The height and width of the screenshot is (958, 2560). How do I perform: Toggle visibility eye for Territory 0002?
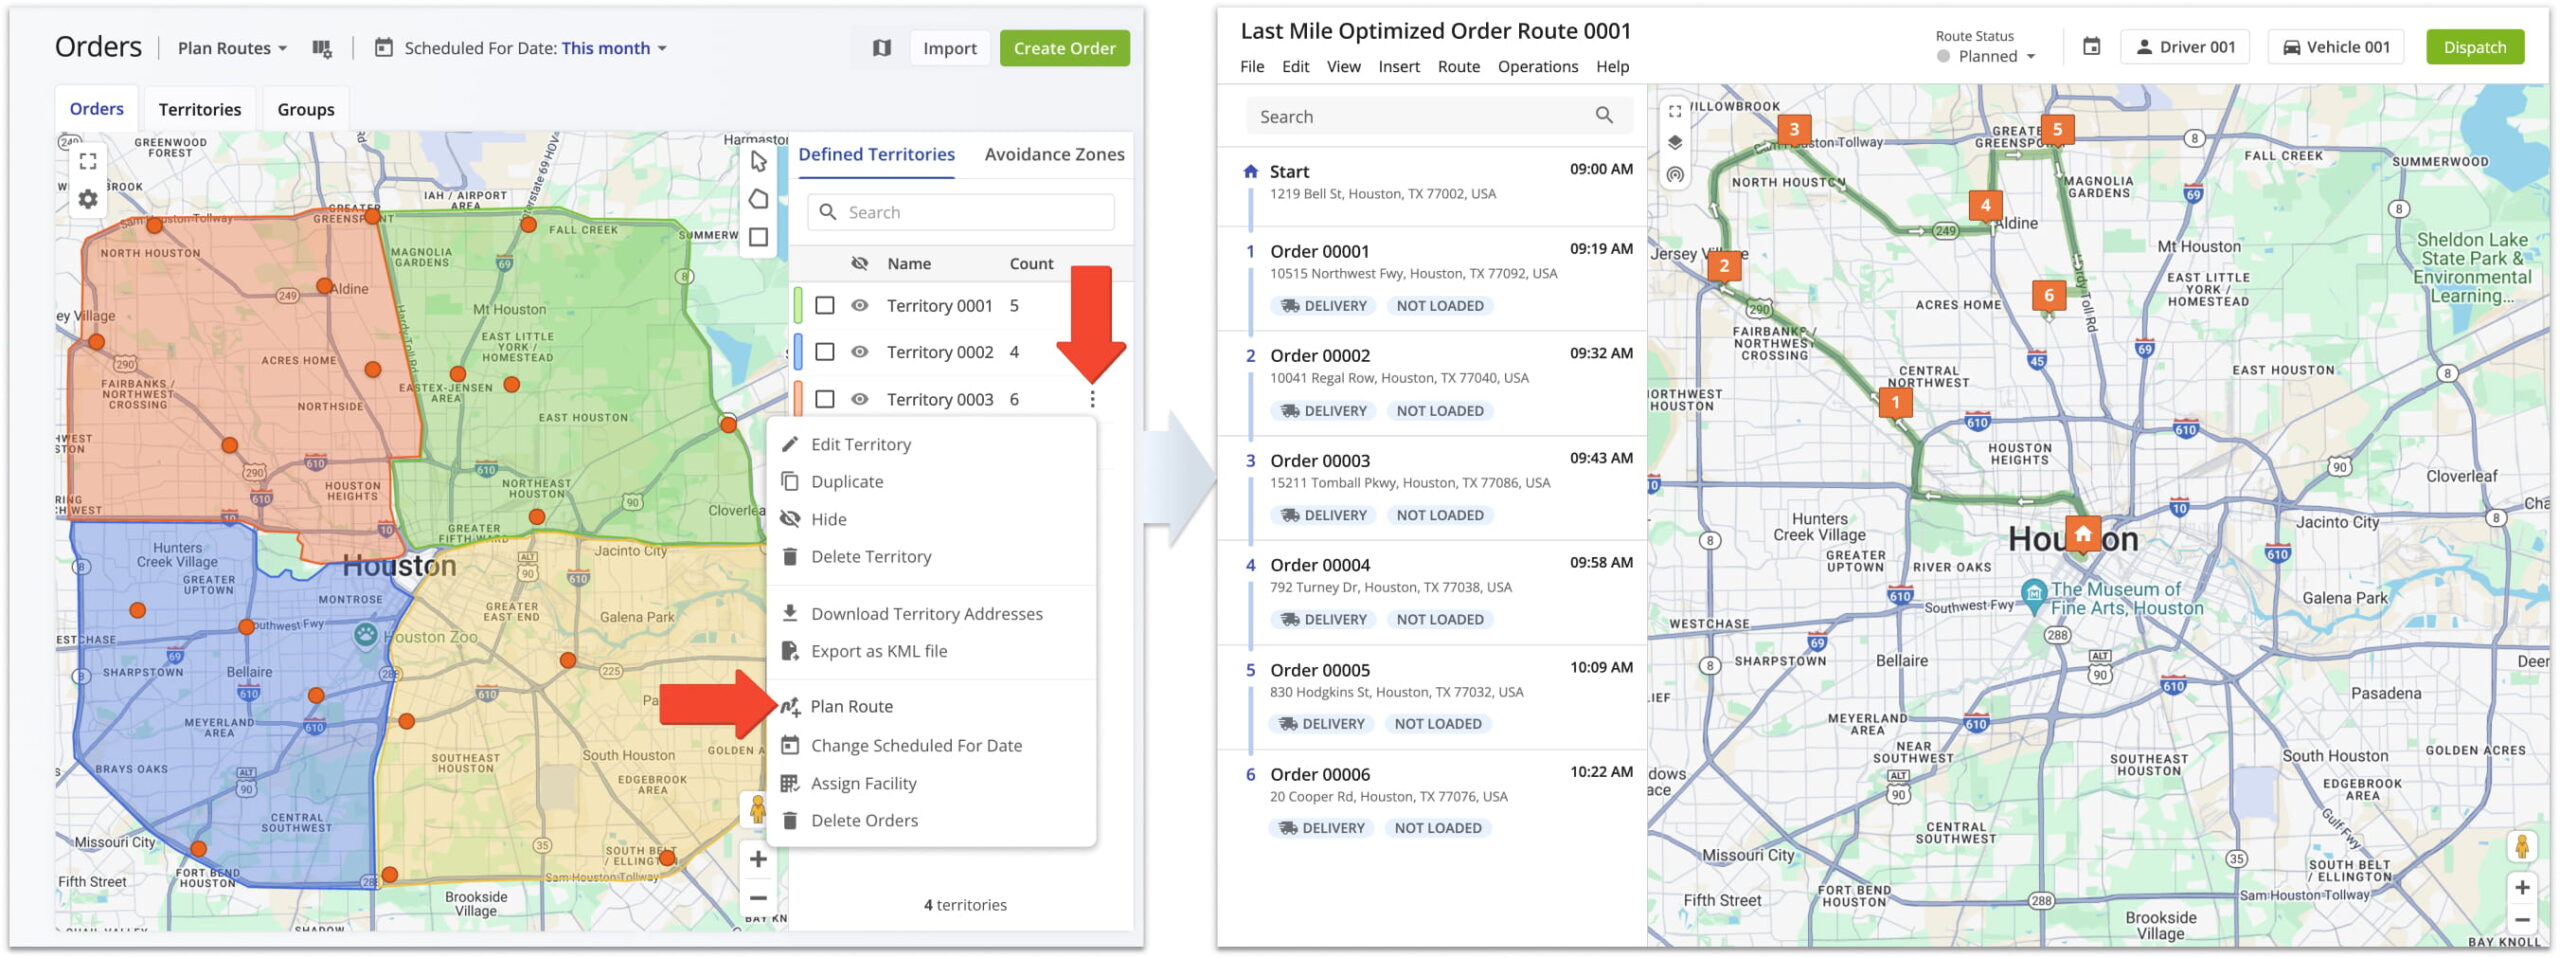[859, 352]
